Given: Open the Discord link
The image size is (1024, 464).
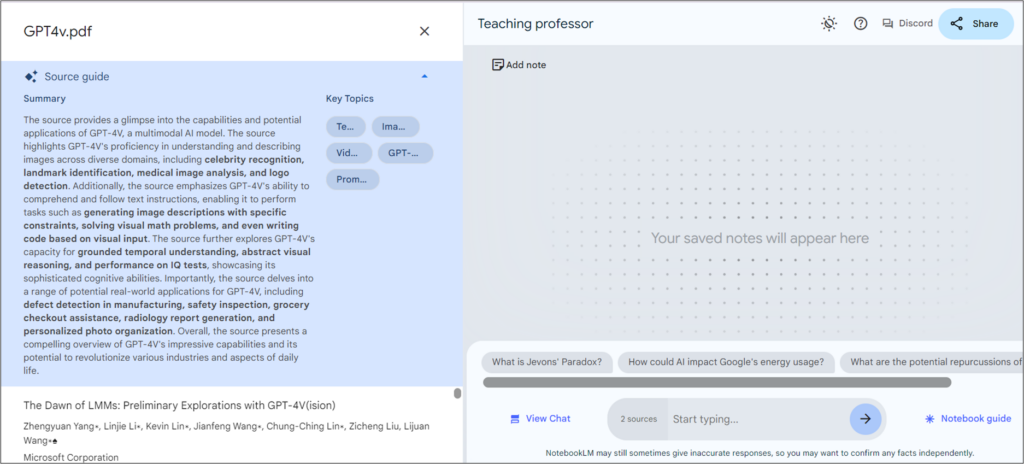Looking at the screenshot, I should [x=908, y=24].
